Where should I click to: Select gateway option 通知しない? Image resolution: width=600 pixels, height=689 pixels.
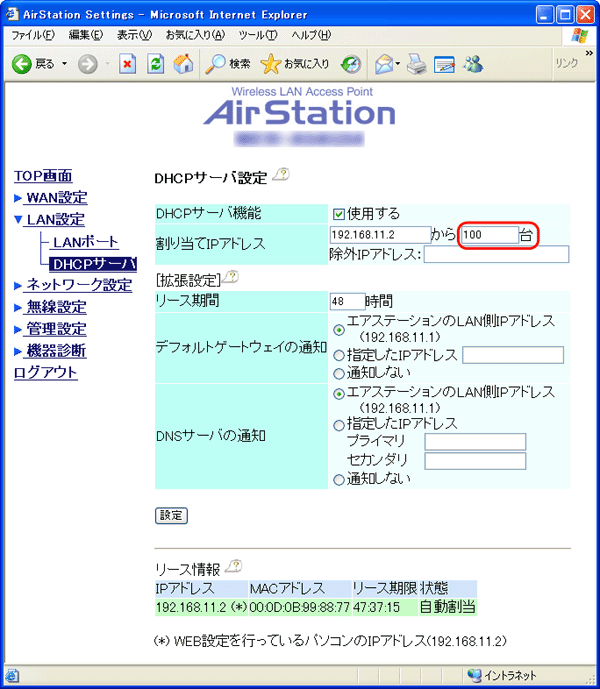pos(338,374)
